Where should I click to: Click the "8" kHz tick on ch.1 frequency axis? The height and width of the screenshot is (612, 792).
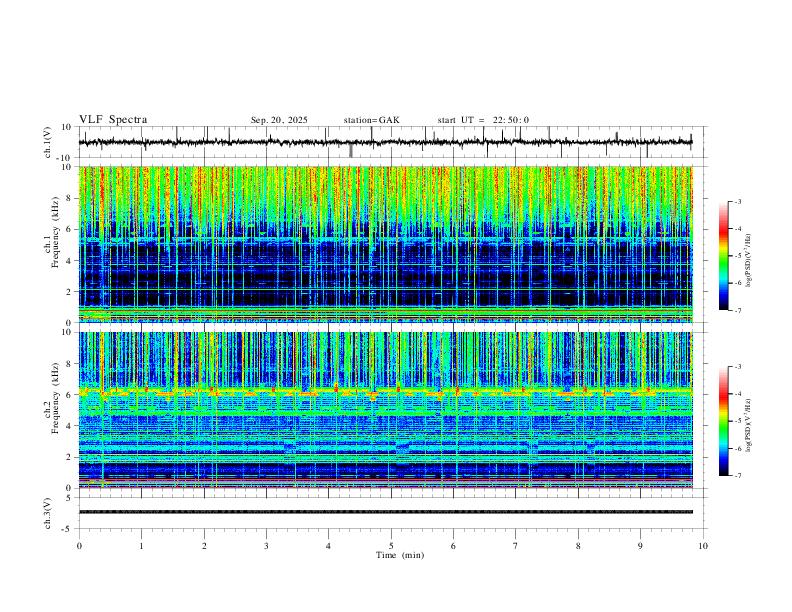click(x=70, y=198)
